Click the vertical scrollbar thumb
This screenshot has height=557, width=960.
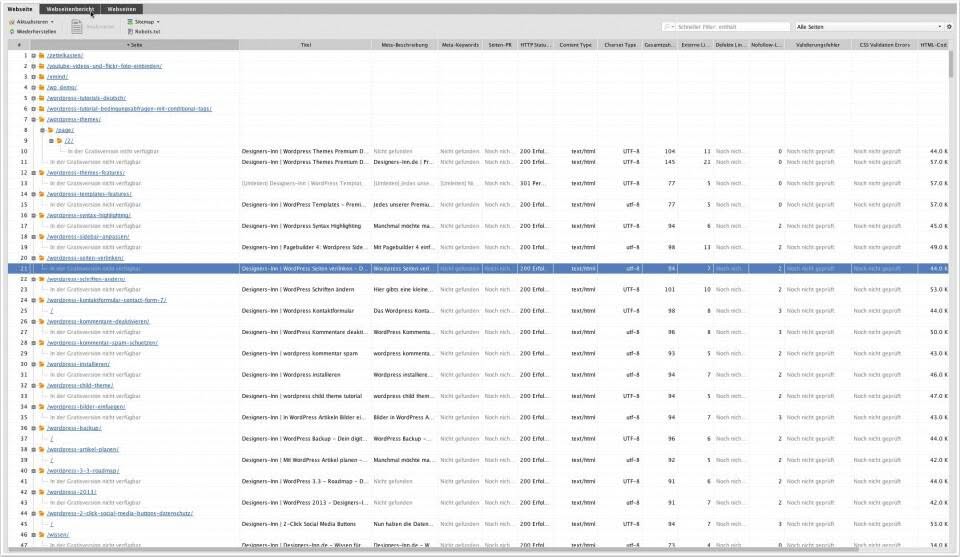pos(951,63)
